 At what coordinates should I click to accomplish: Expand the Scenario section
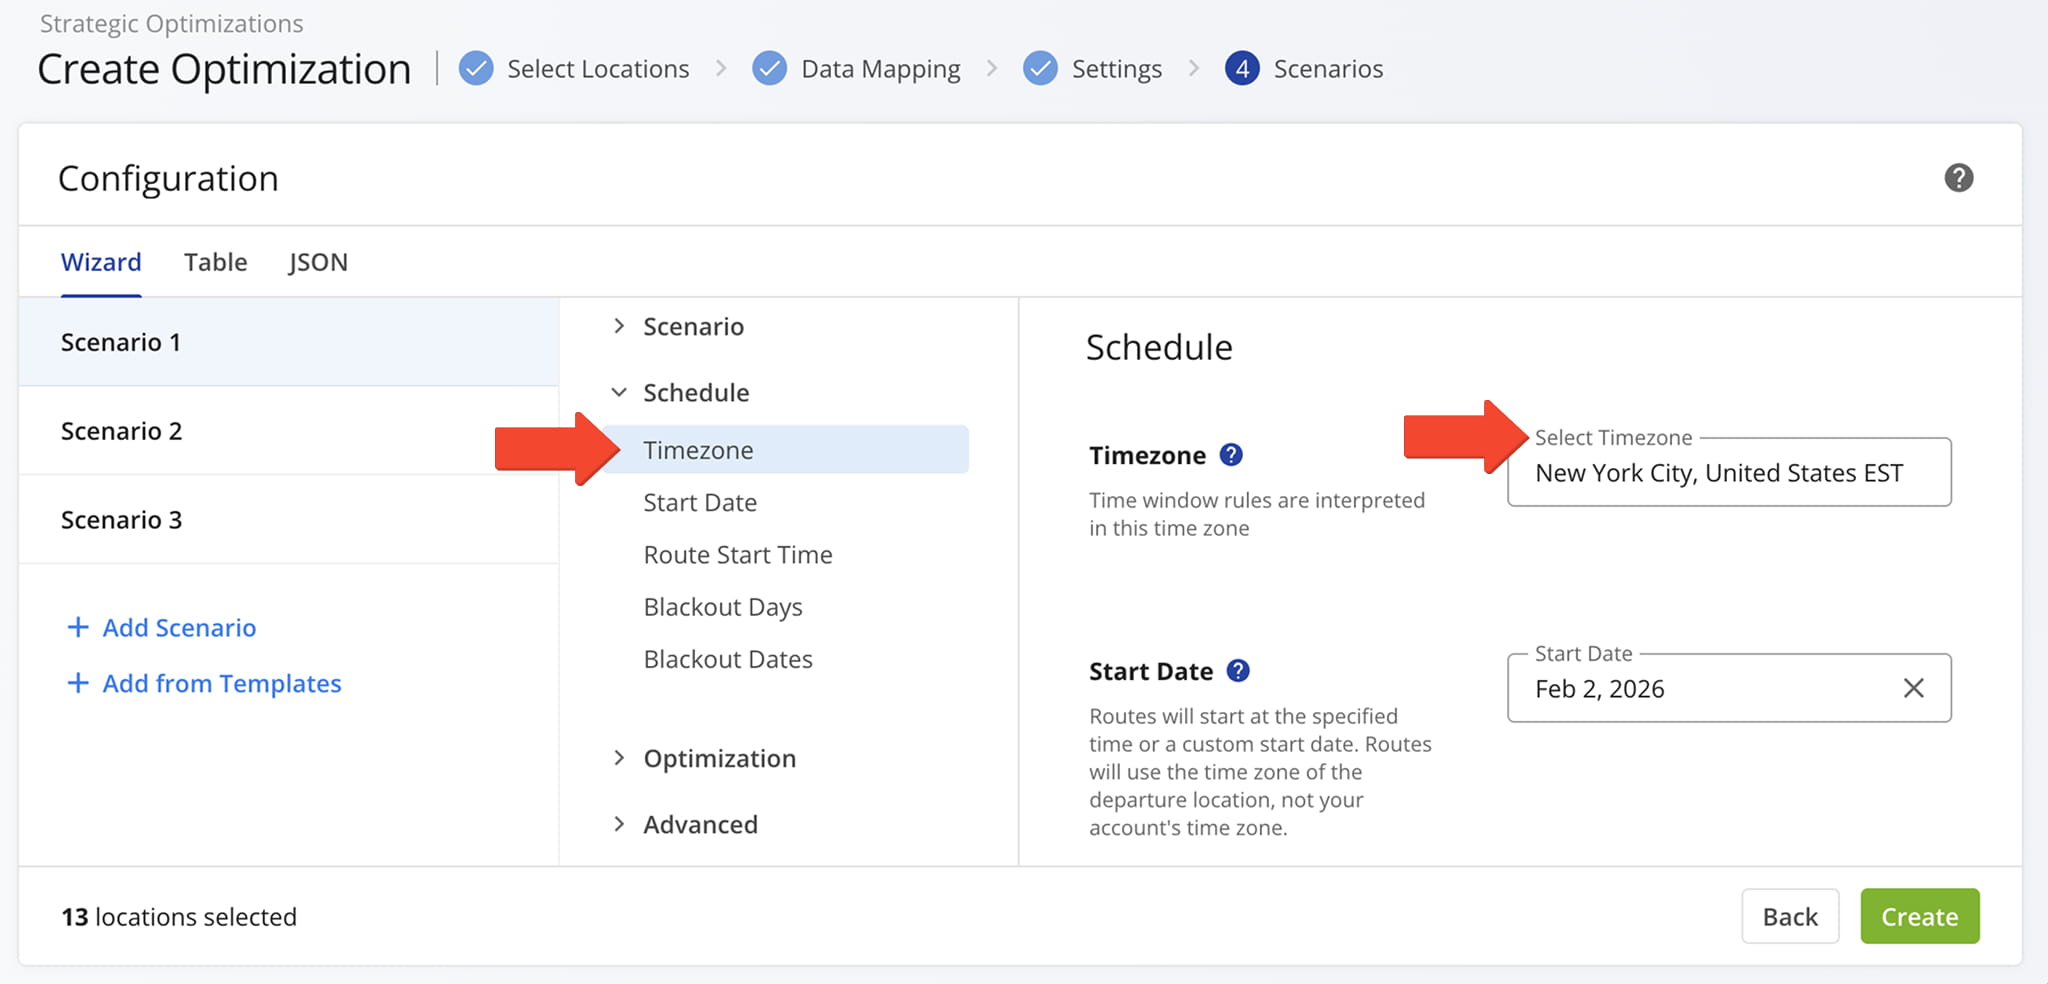click(x=619, y=326)
